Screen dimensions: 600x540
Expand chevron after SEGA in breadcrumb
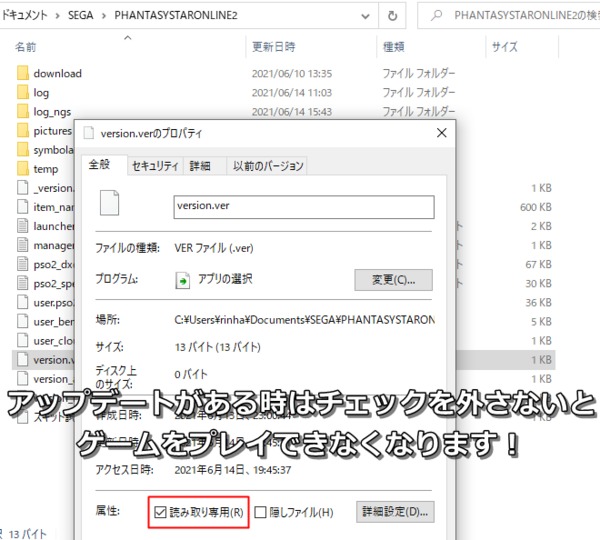[x=104, y=16]
